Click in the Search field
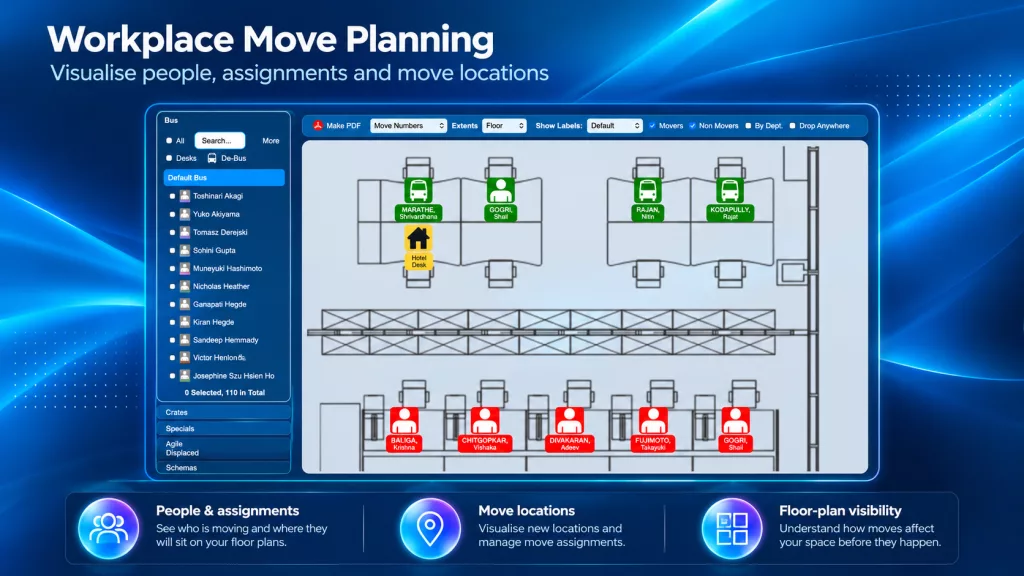The height and width of the screenshot is (576, 1024). pos(219,140)
